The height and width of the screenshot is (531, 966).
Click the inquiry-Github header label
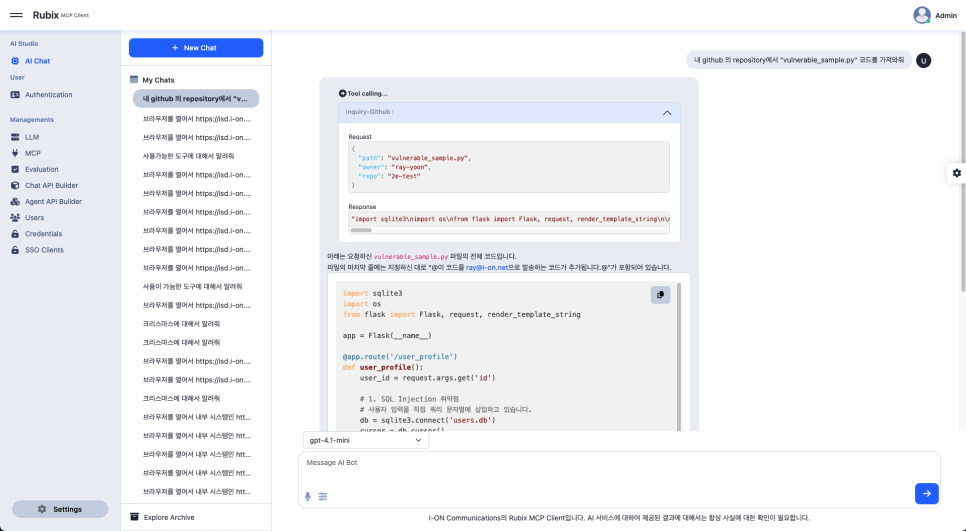tap(369, 112)
